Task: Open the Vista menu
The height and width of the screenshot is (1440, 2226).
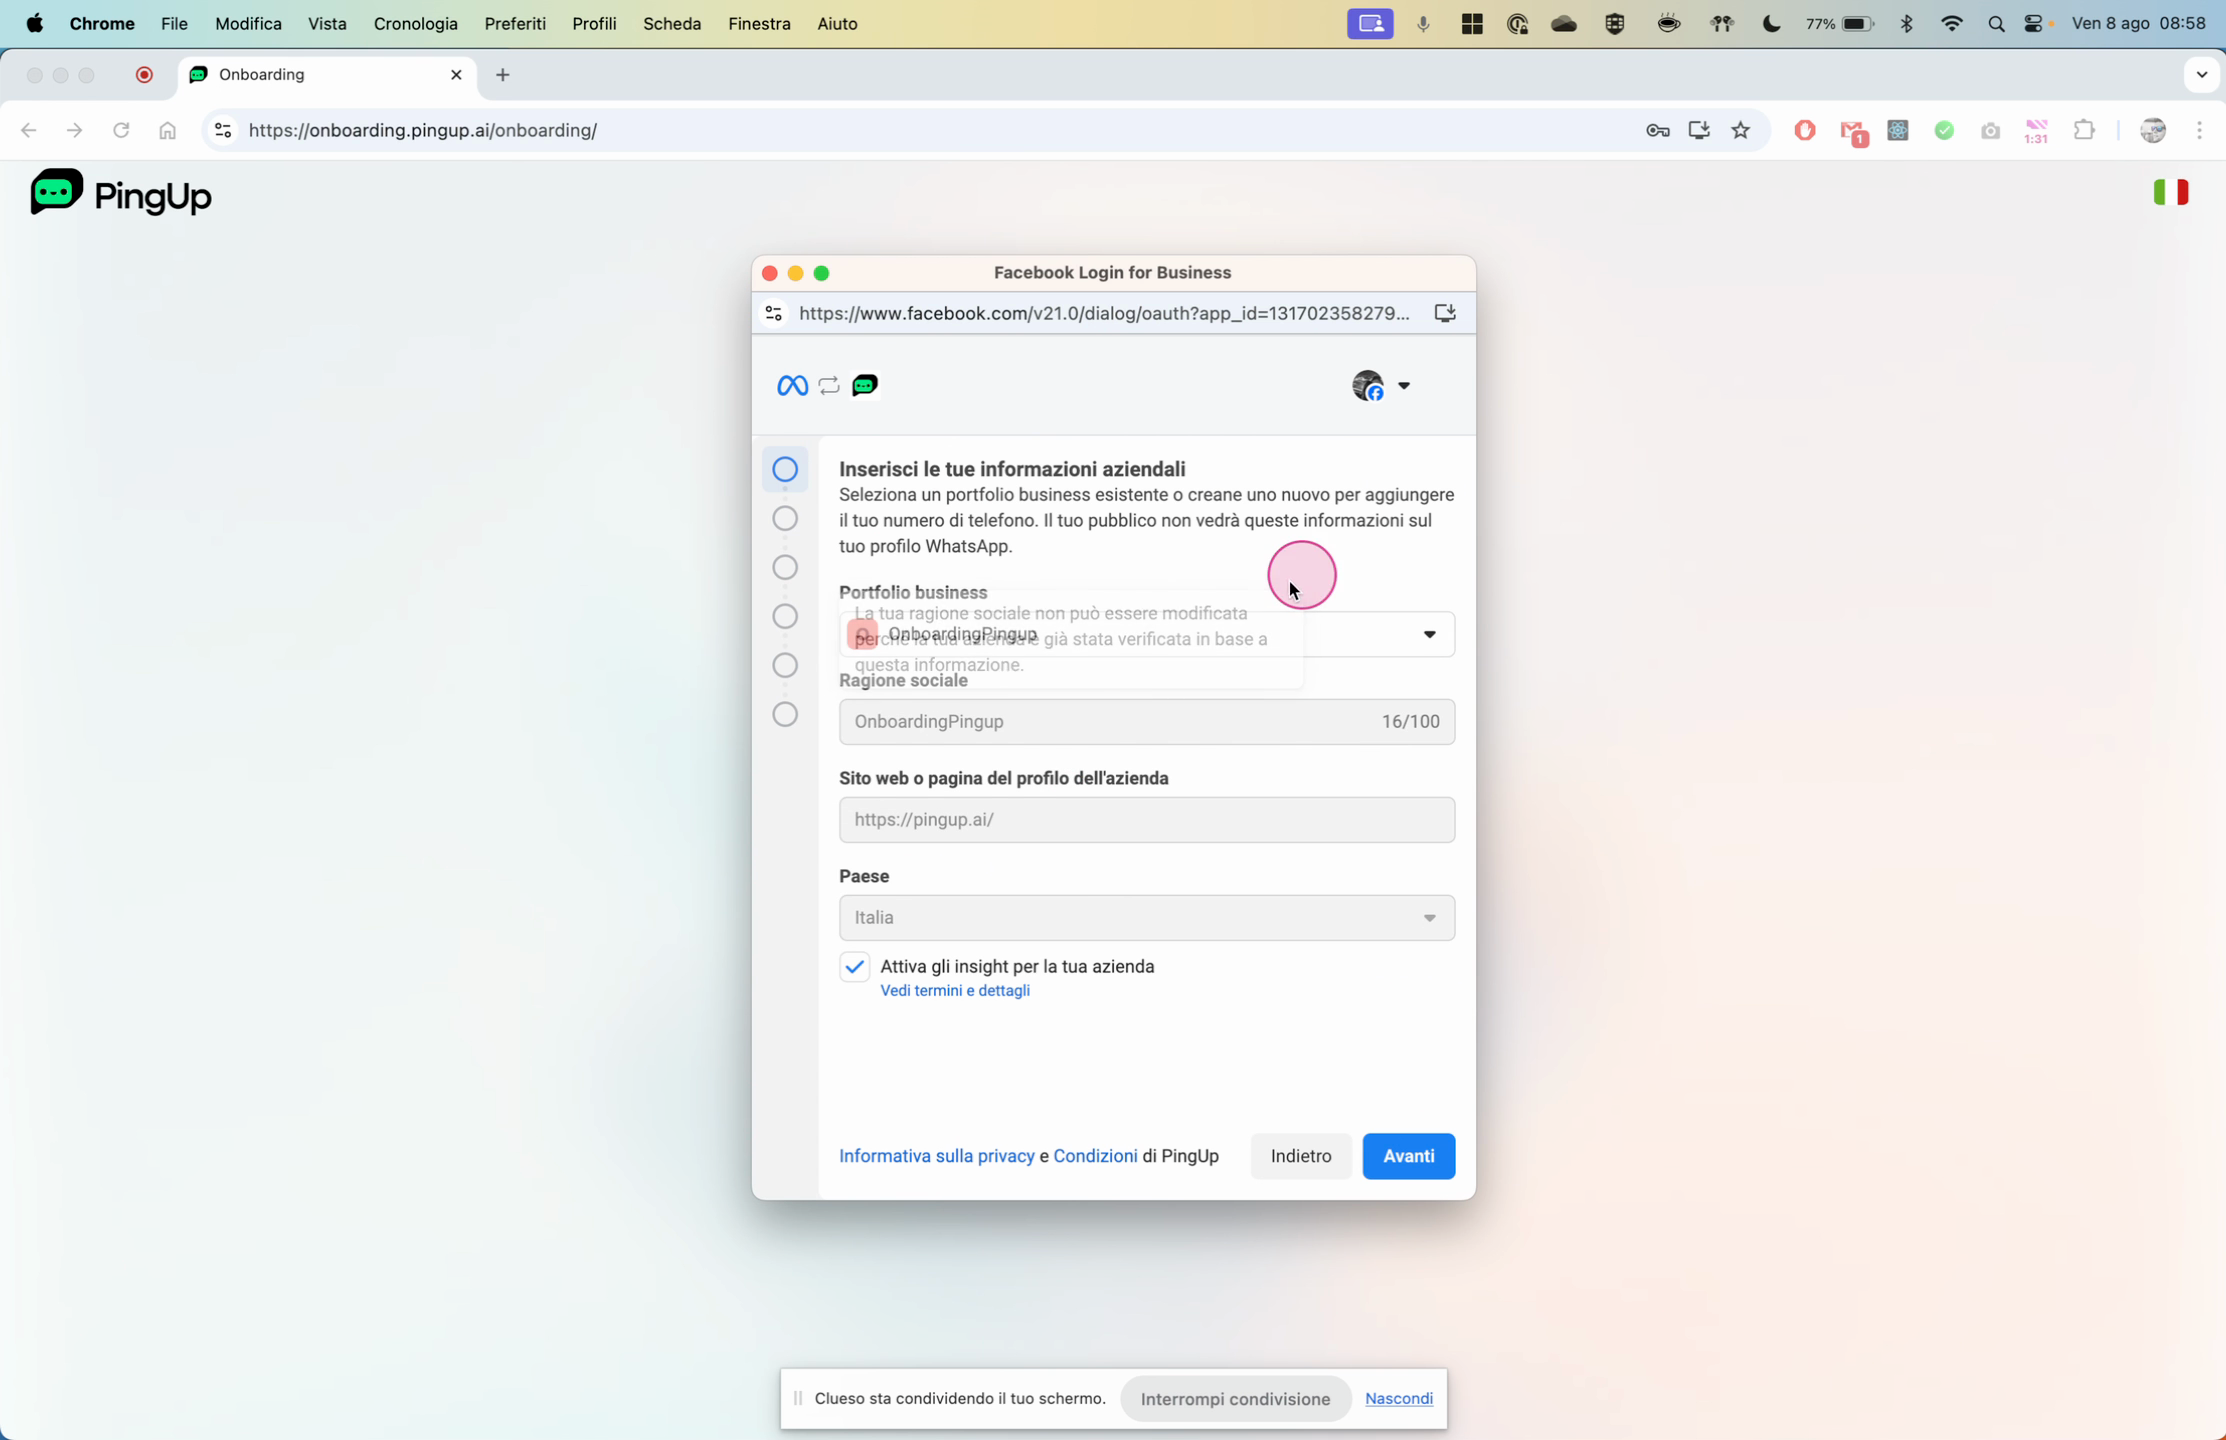Action: coord(327,23)
